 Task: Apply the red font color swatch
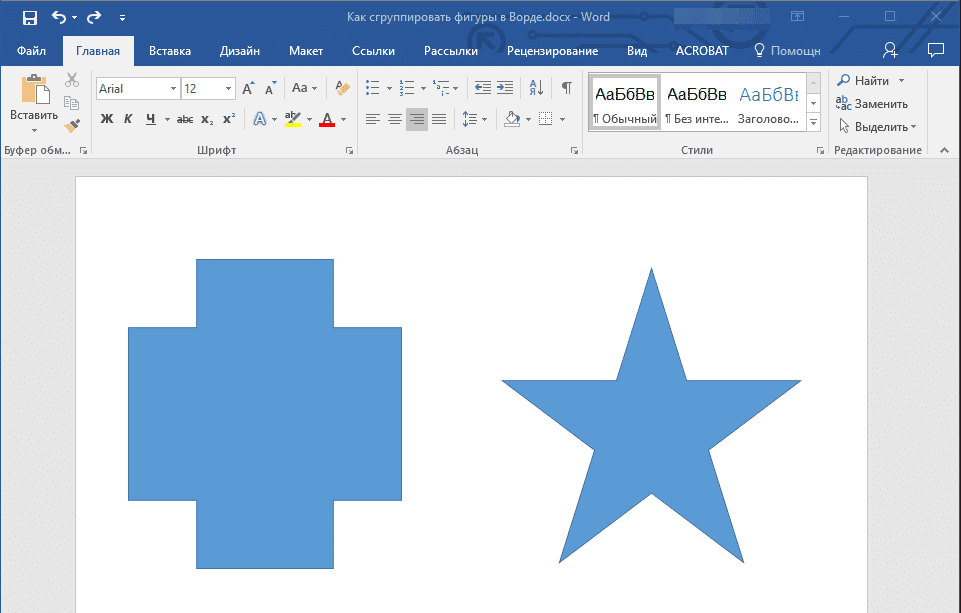[x=326, y=119]
